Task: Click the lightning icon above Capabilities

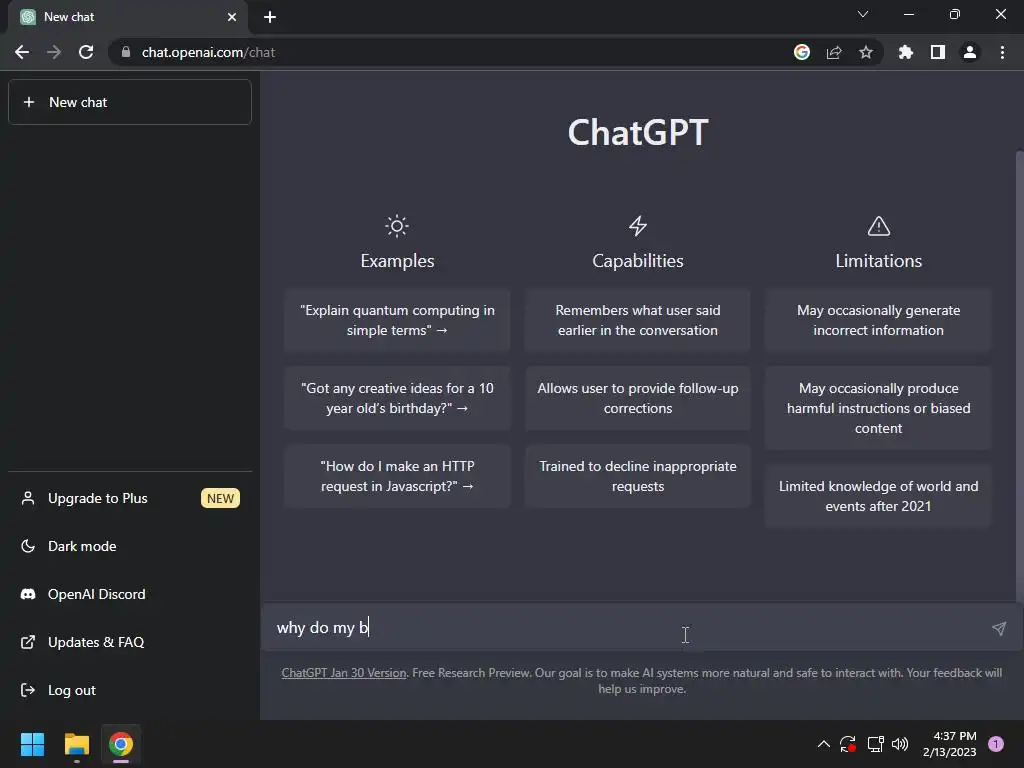Action: [x=638, y=226]
